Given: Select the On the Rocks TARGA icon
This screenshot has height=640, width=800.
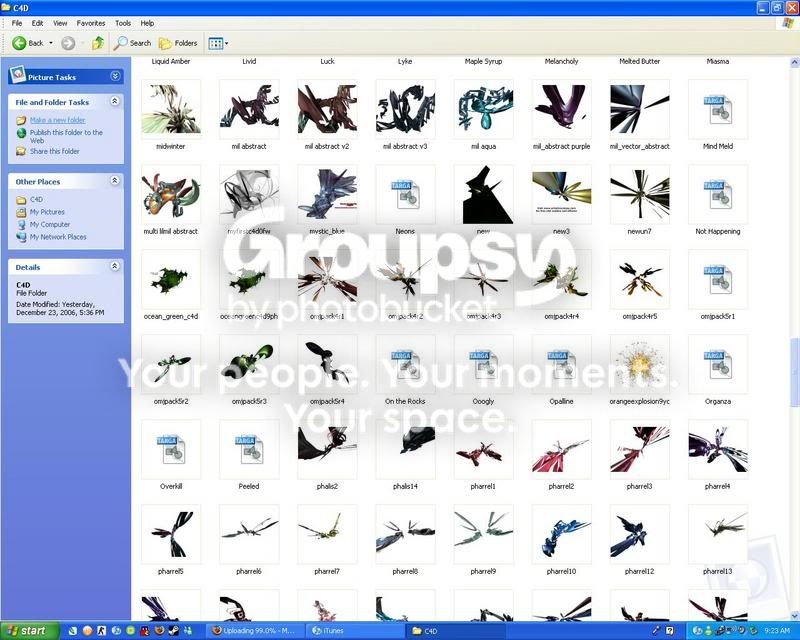Looking at the screenshot, I should [x=405, y=364].
